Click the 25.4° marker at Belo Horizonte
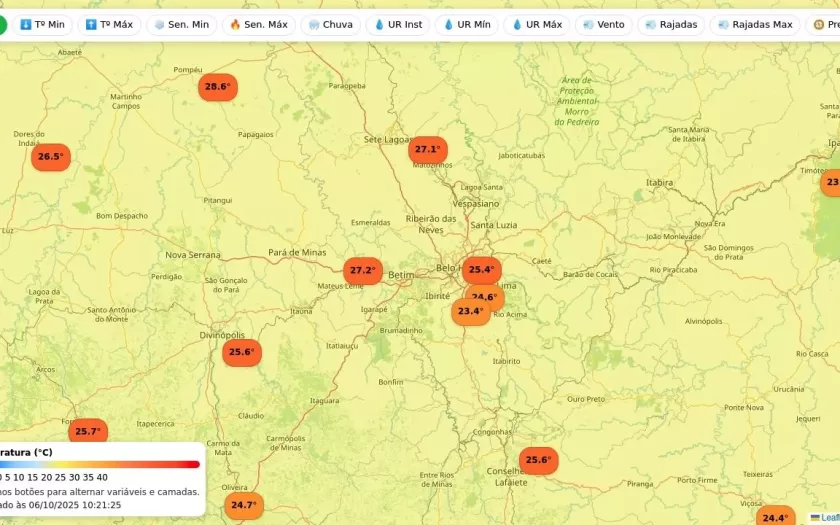 coord(481,270)
